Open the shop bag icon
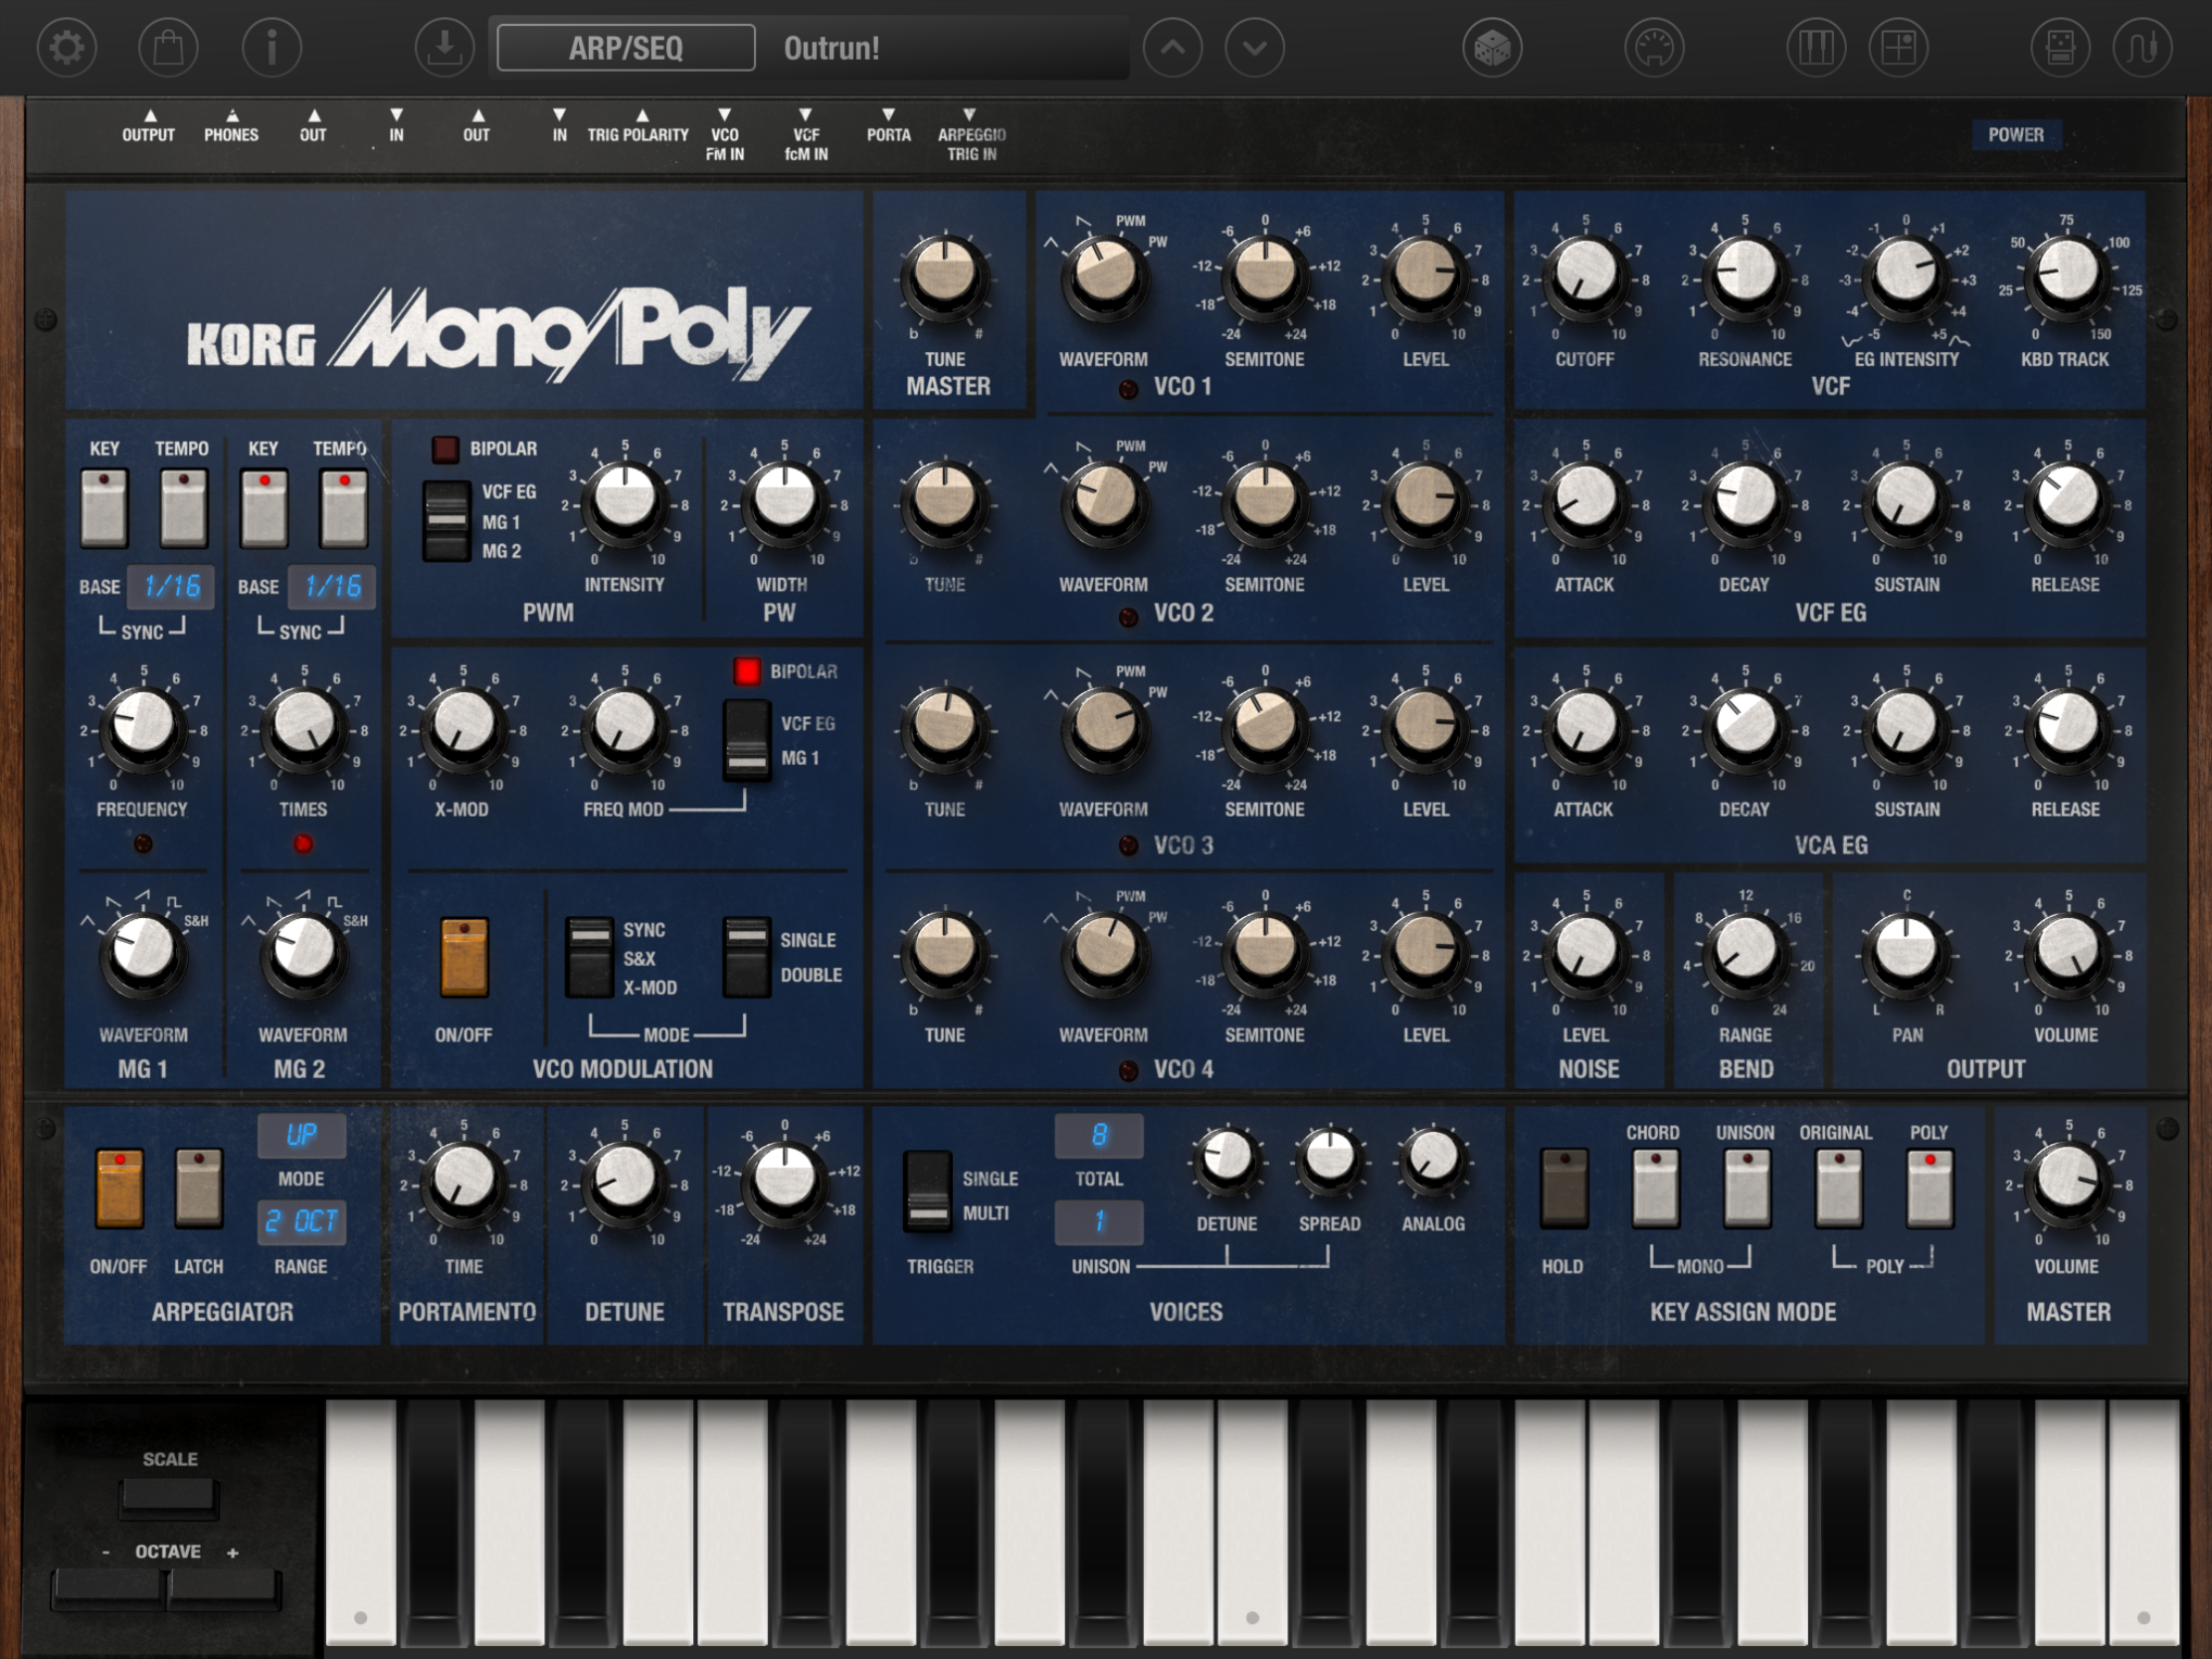The width and height of the screenshot is (2212, 1659). [168, 47]
